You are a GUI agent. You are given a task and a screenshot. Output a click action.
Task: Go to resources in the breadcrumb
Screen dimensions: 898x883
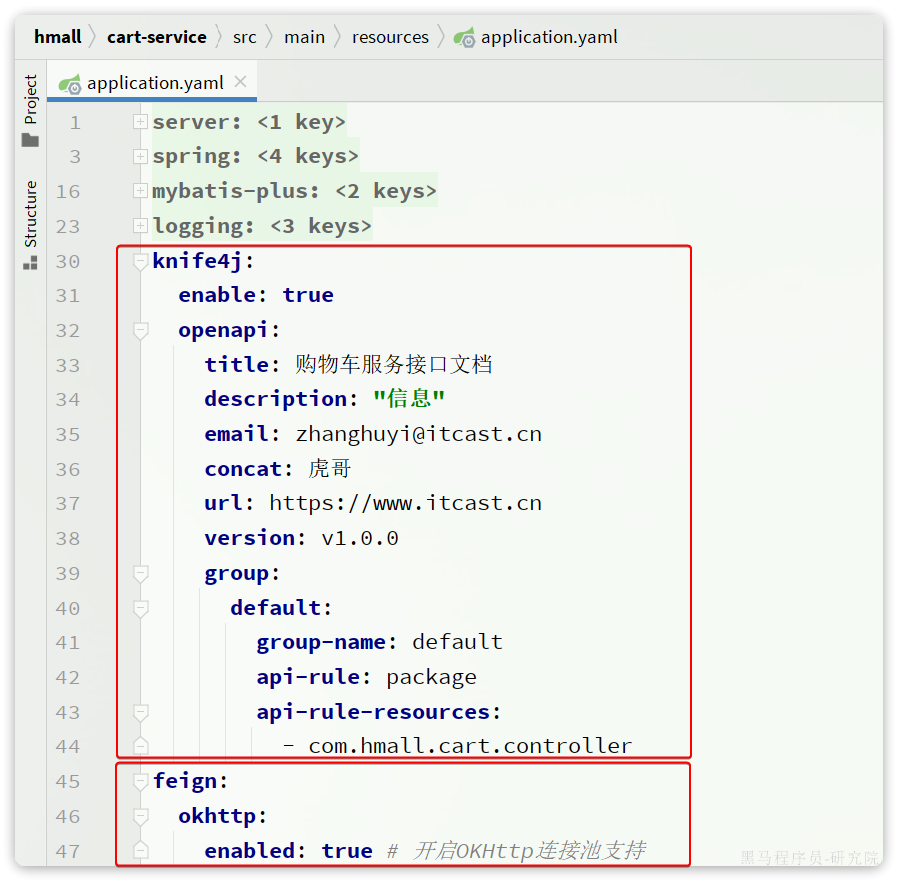pyautogui.click(x=390, y=37)
